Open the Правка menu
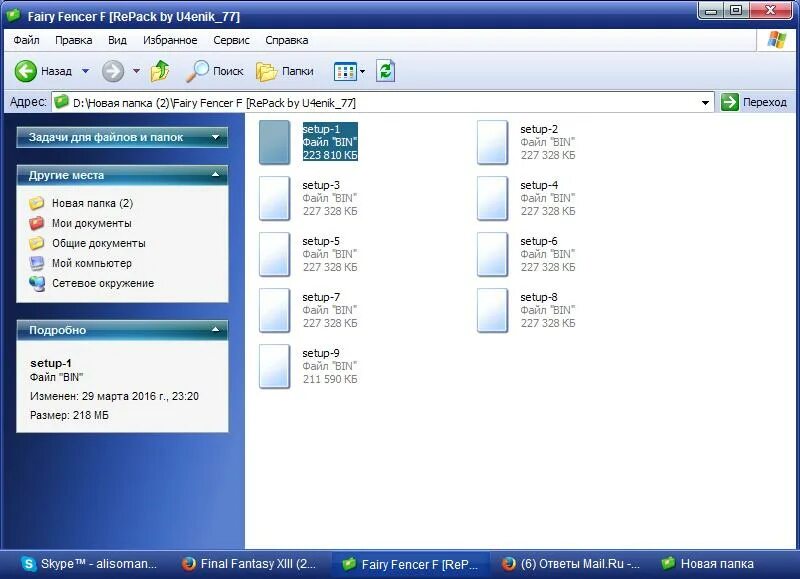This screenshot has height=579, width=800. [73, 40]
